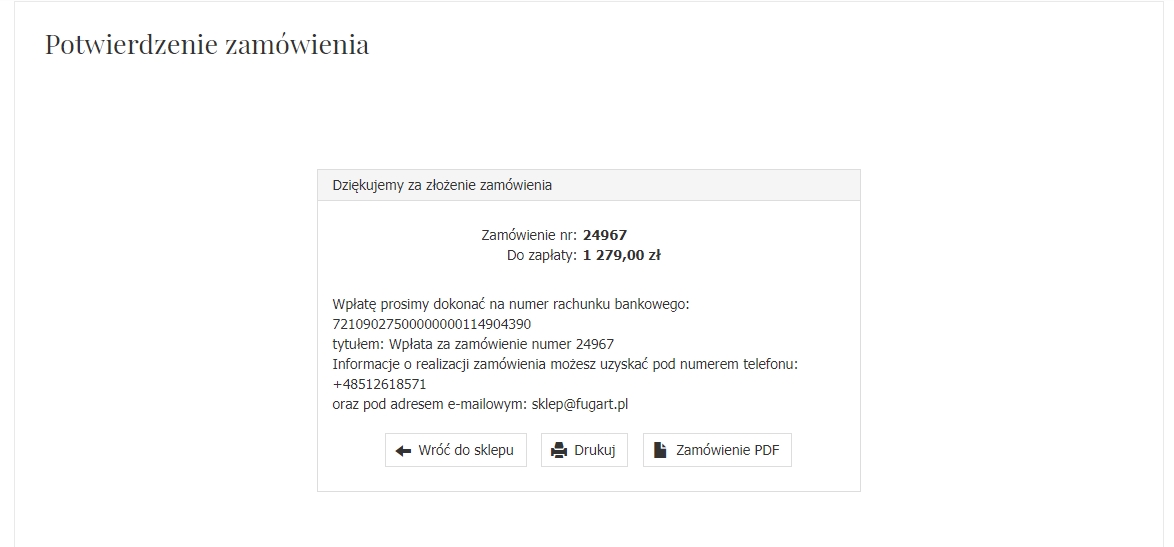Screen dimensions: 1174x547
Task: Download the order via the Zamówienie PDF label
Action: pos(726,451)
